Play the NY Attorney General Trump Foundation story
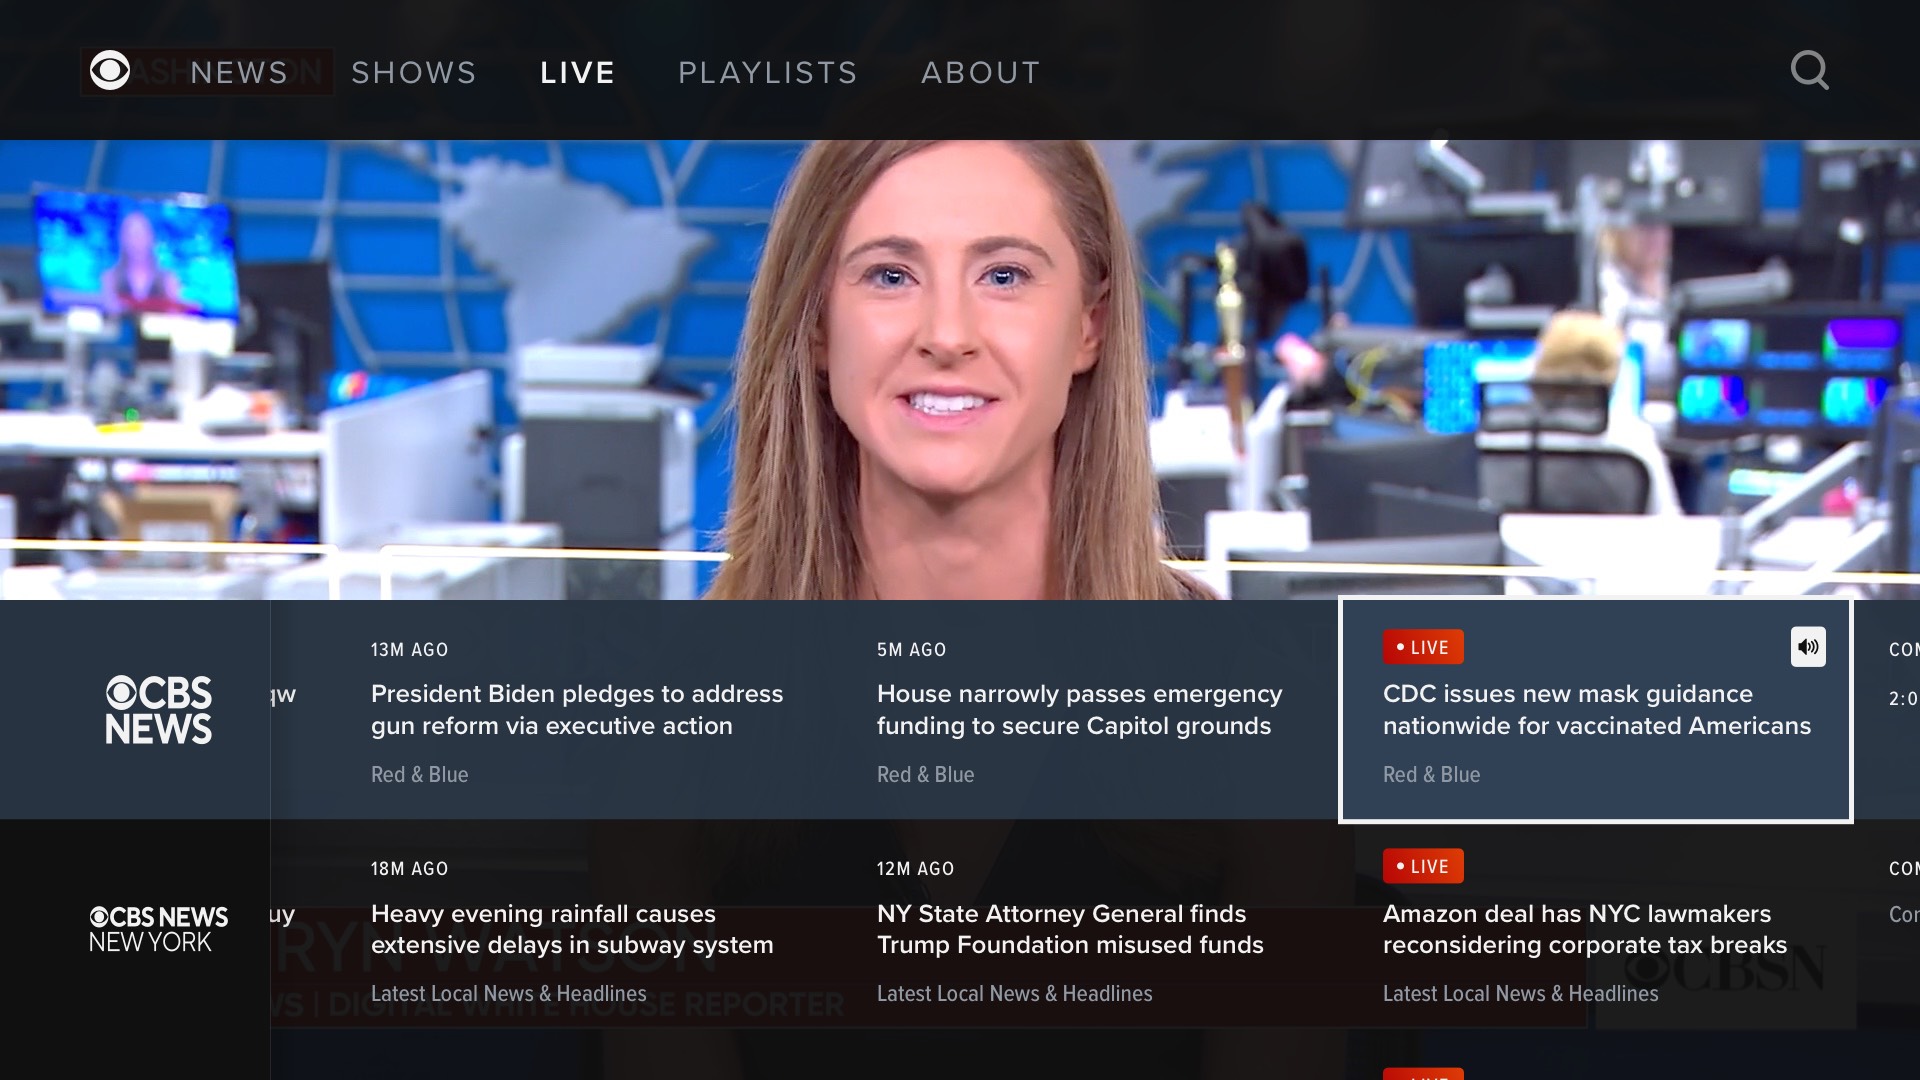Image resolution: width=1920 pixels, height=1080 pixels. [x=1070, y=929]
